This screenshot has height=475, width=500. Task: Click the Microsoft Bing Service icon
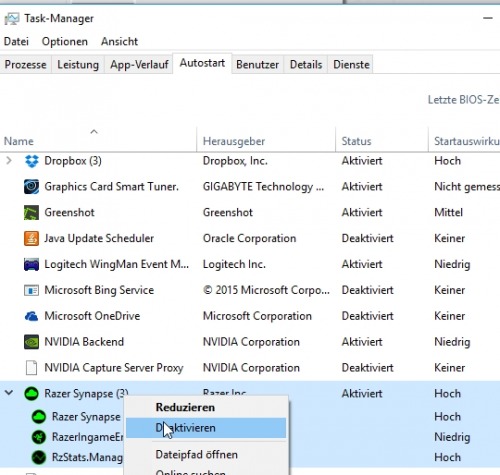(31, 290)
